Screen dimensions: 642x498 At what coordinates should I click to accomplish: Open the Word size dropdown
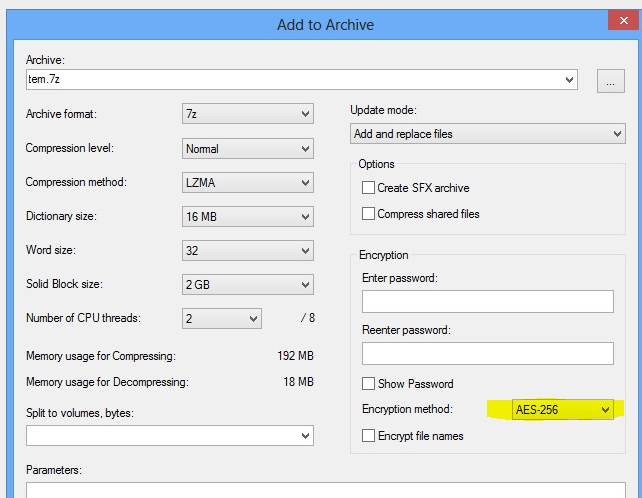(248, 251)
